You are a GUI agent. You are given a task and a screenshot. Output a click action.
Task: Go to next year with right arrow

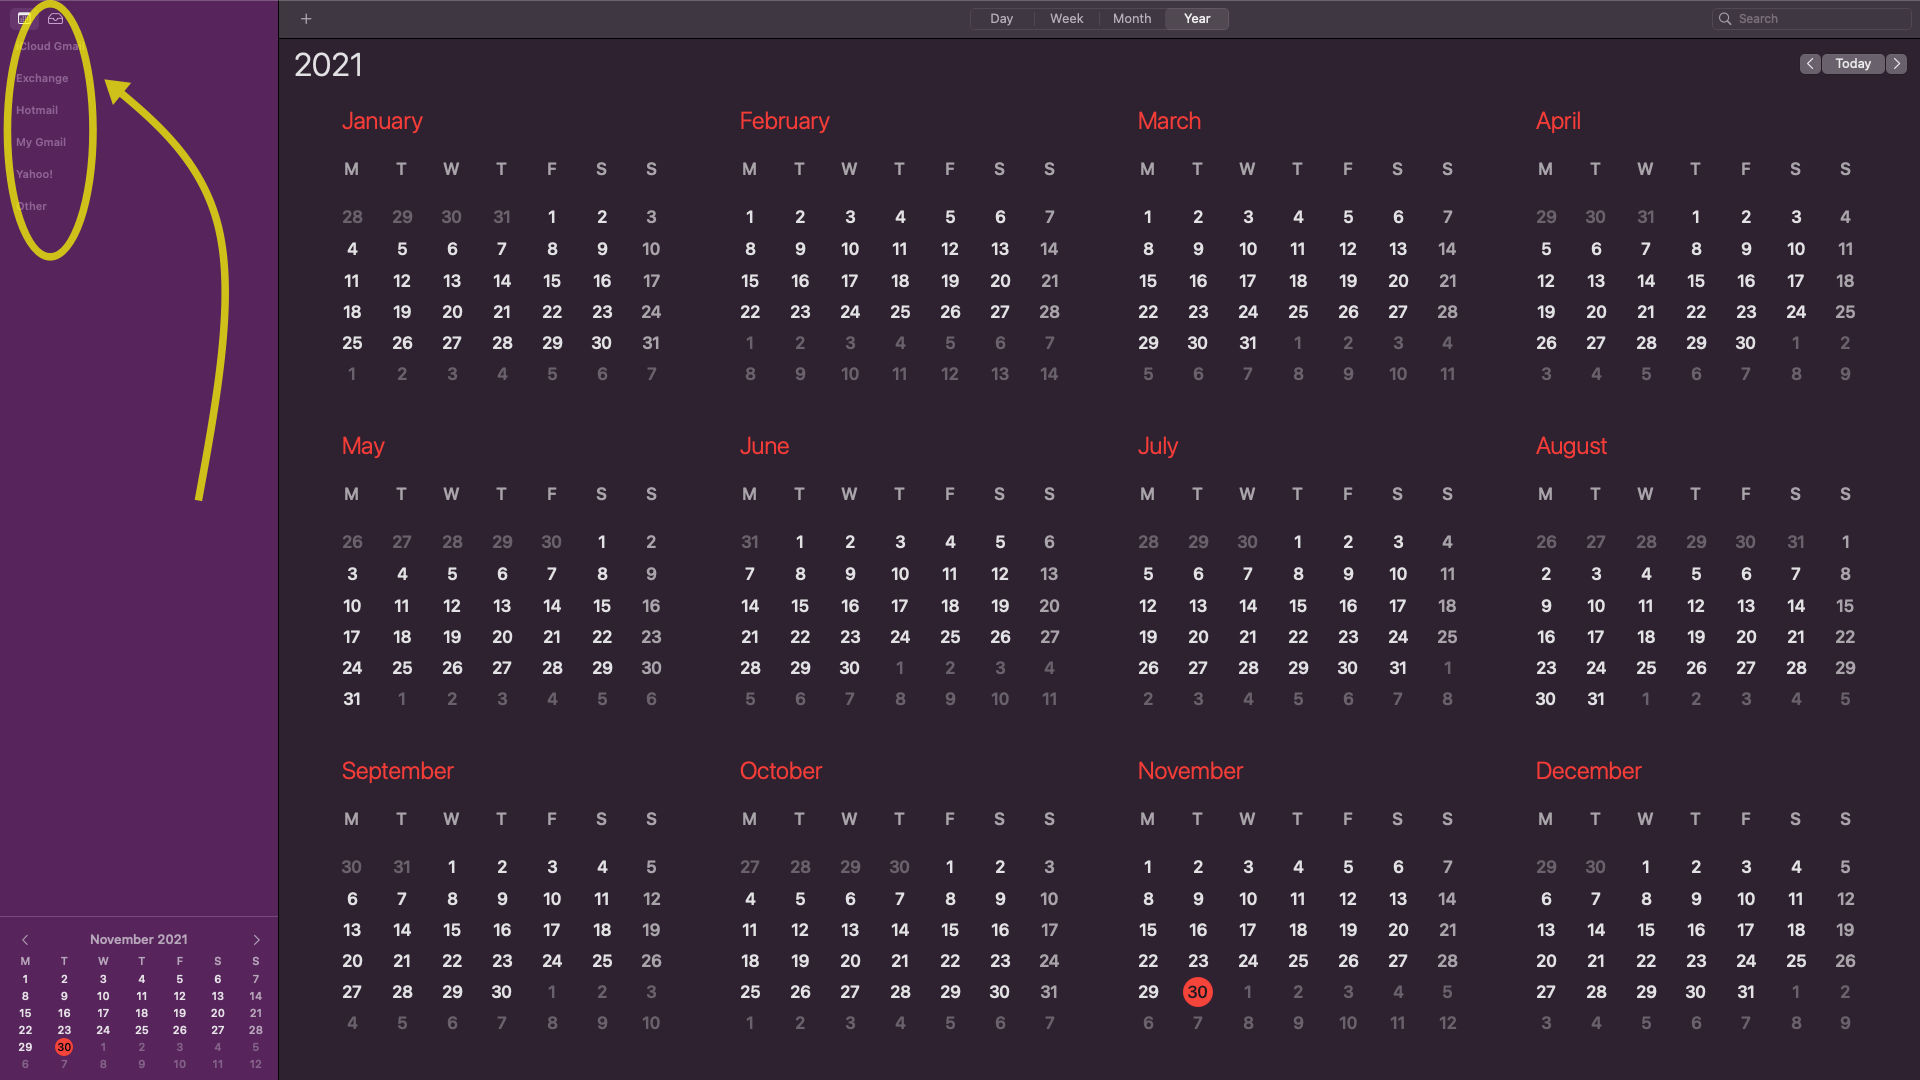1896,64
